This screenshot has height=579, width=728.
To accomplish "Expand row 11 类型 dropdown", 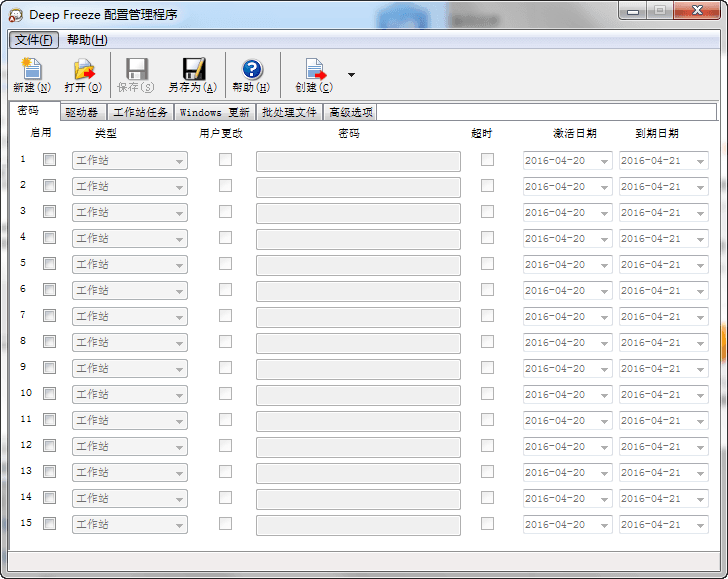I will [x=130, y=421].
